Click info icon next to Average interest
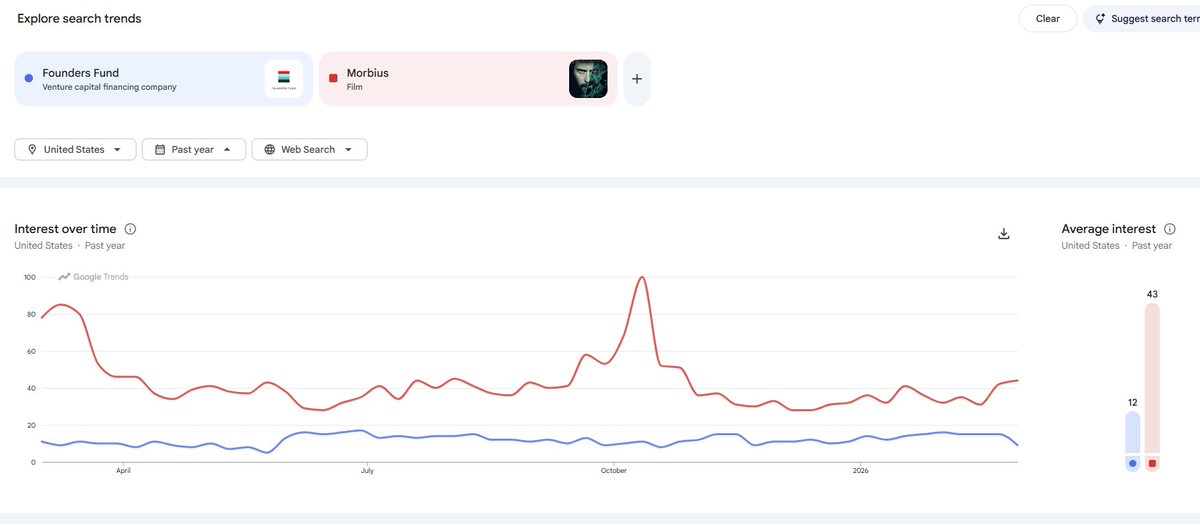 pyautogui.click(x=1170, y=229)
